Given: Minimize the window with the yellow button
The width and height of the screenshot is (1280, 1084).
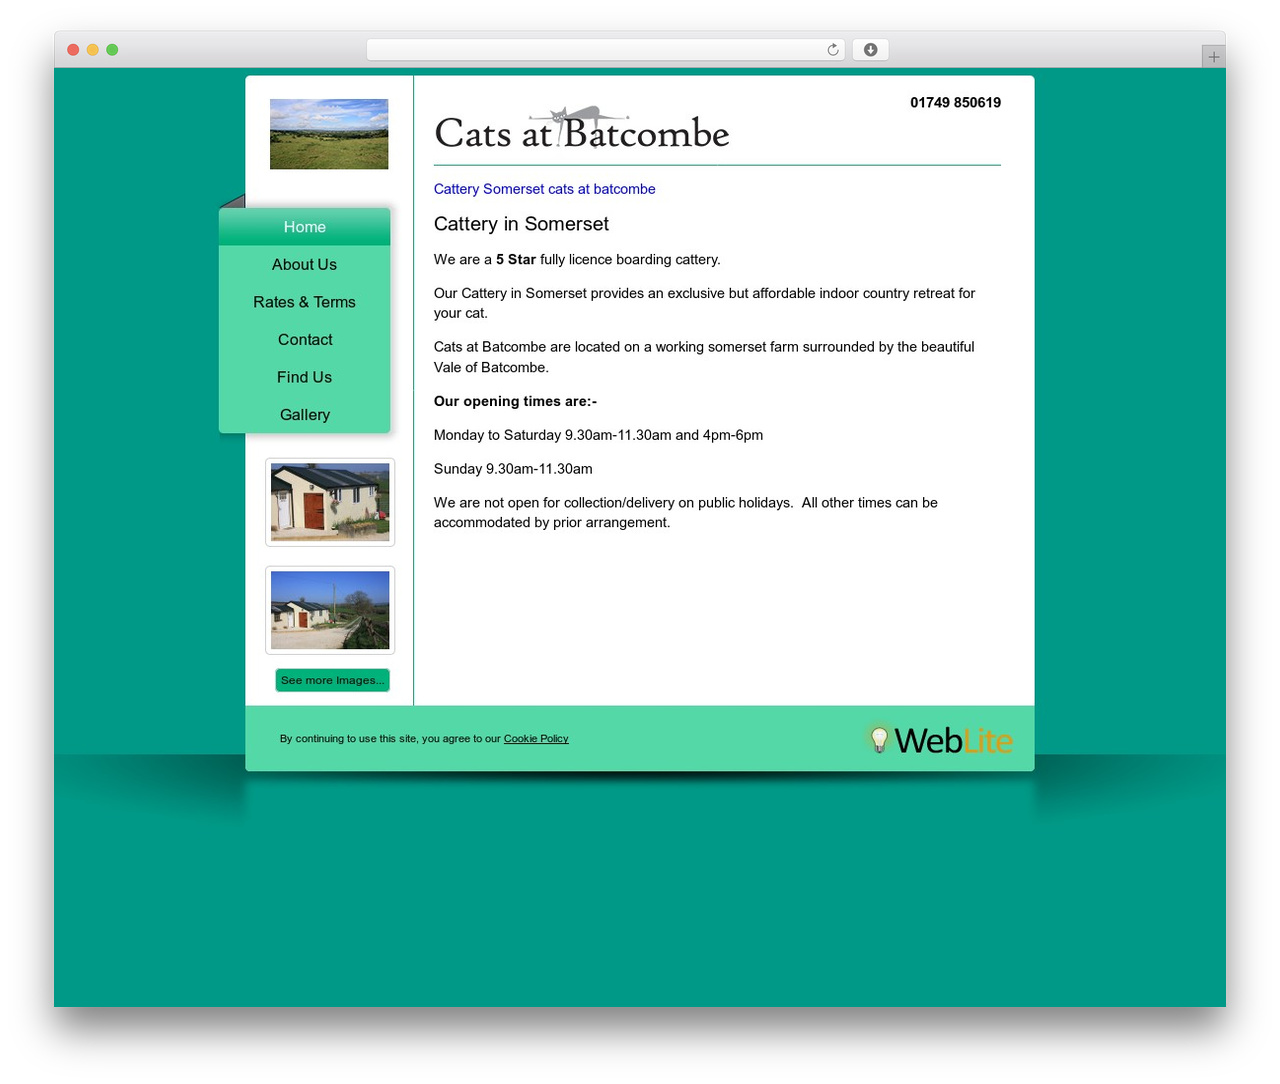Looking at the screenshot, I should (x=93, y=50).
